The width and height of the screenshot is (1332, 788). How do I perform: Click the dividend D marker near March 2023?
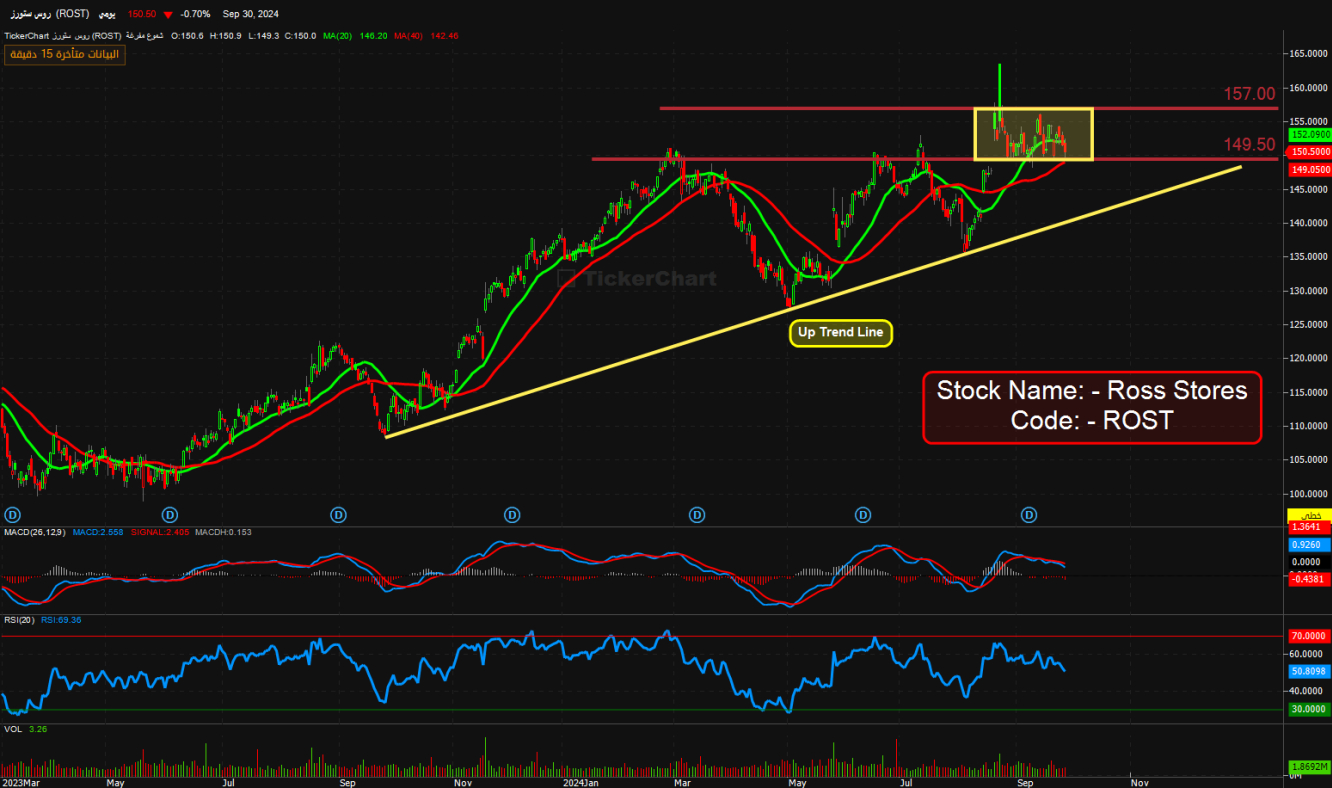pyautogui.click(x=13, y=515)
